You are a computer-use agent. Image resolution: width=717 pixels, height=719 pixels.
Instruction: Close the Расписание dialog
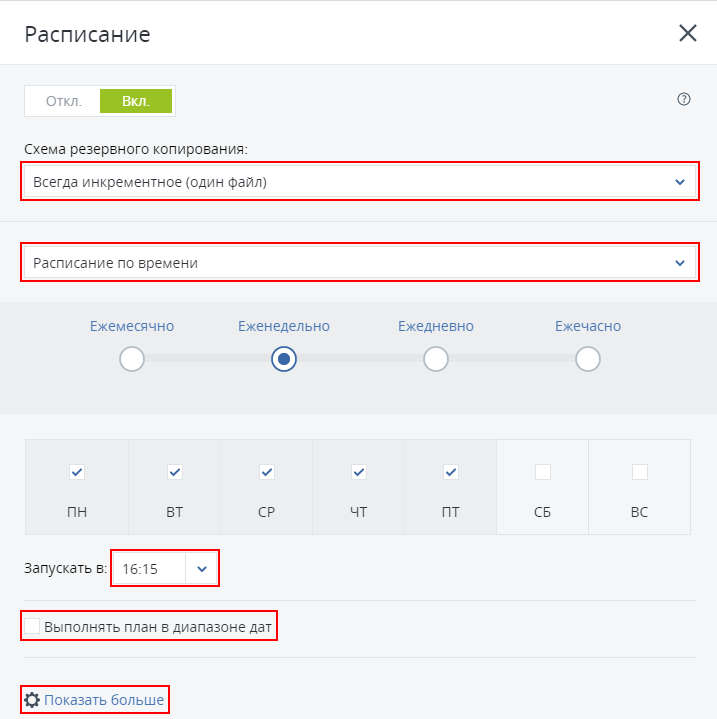[688, 33]
